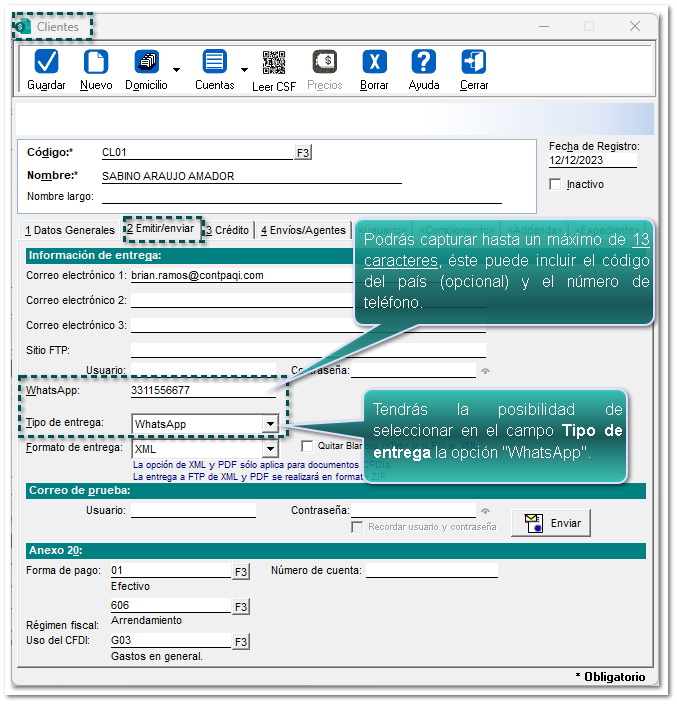Save the client with Guardar icon
The image size is (677, 704).
(x=46, y=62)
